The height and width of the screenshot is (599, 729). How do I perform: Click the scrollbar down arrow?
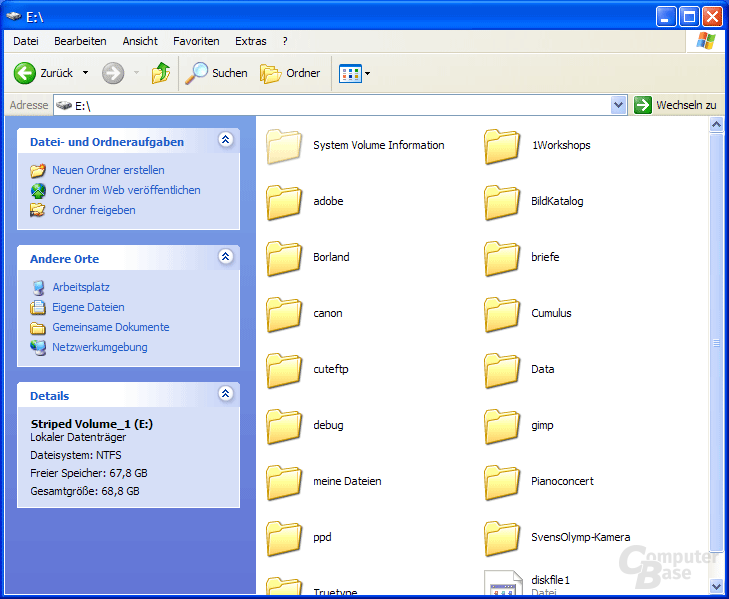click(x=716, y=586)
